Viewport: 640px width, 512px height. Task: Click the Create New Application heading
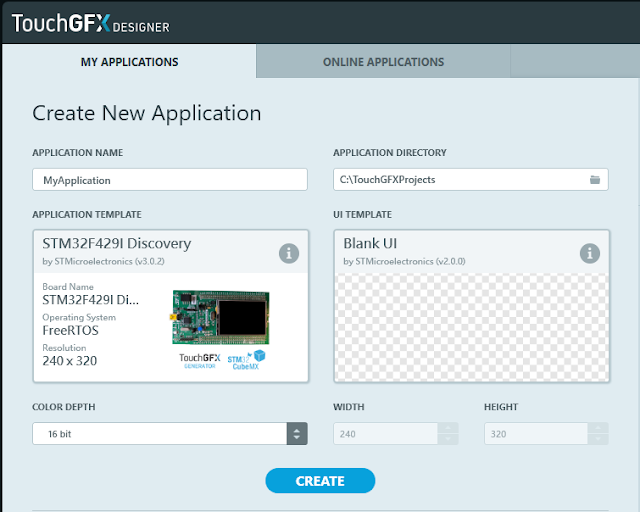(x=147, y=113)
